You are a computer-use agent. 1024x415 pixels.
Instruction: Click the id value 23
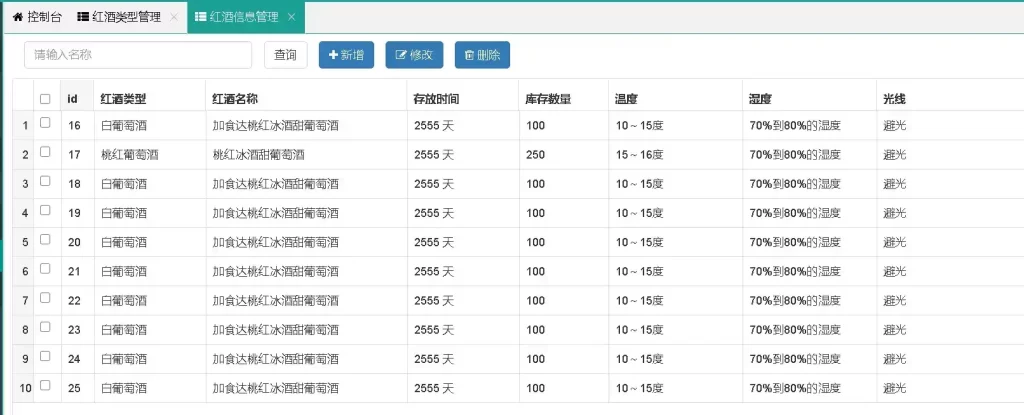pos(74,330)
